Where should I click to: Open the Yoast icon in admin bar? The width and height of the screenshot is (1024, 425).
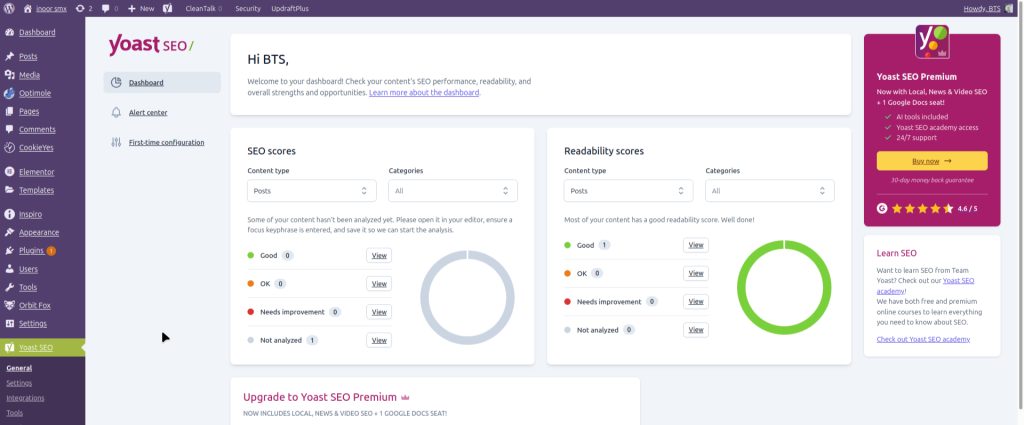(x=167, y=8)
